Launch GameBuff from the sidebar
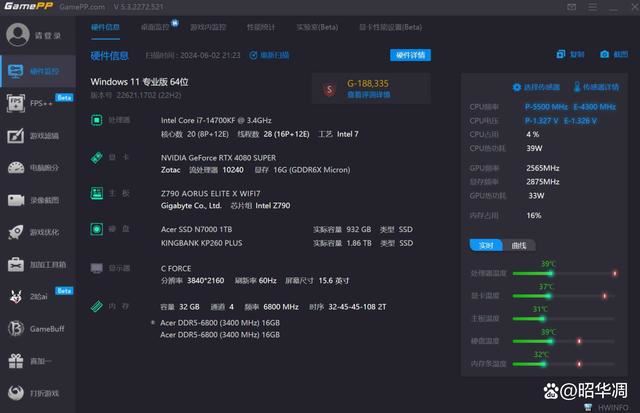 [x=35, y=328]
